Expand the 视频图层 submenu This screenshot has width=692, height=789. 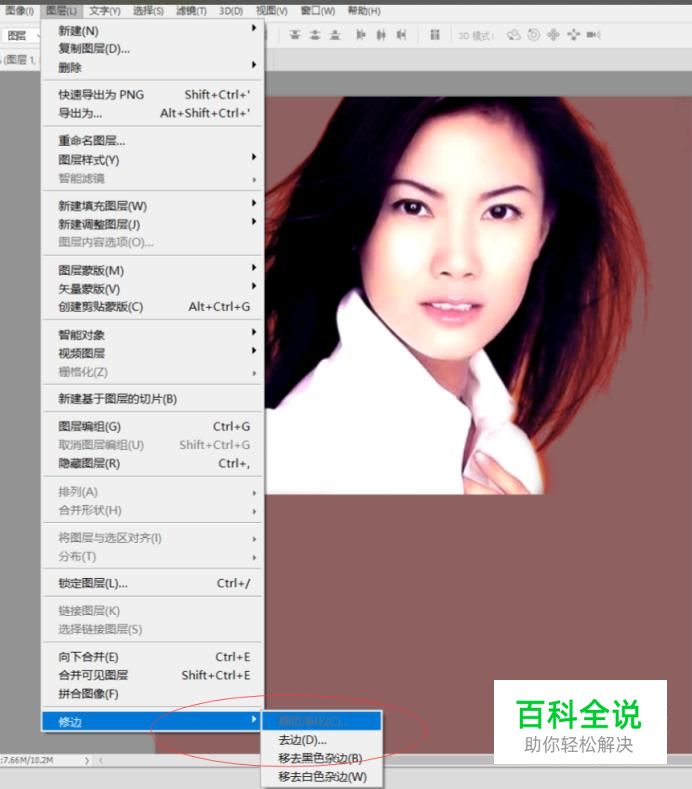pos(152,353)
